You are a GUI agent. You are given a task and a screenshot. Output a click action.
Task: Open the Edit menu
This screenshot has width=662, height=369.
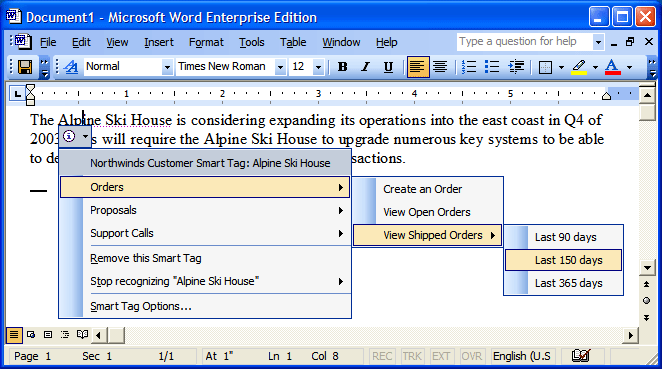(81, 42)
